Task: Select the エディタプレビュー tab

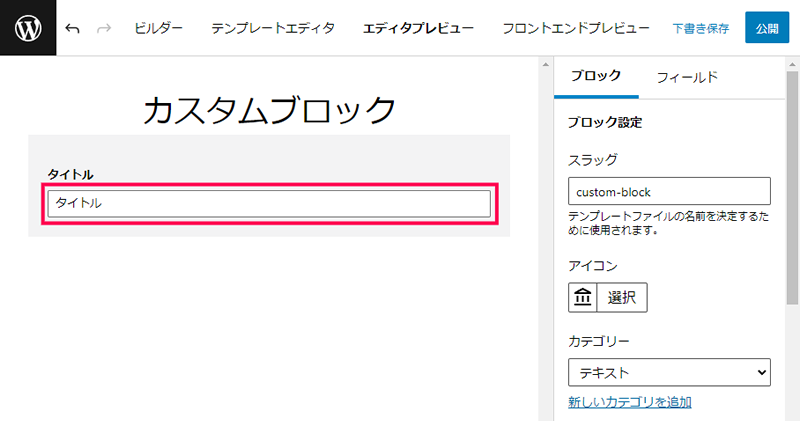Action: tap(418, 28)
